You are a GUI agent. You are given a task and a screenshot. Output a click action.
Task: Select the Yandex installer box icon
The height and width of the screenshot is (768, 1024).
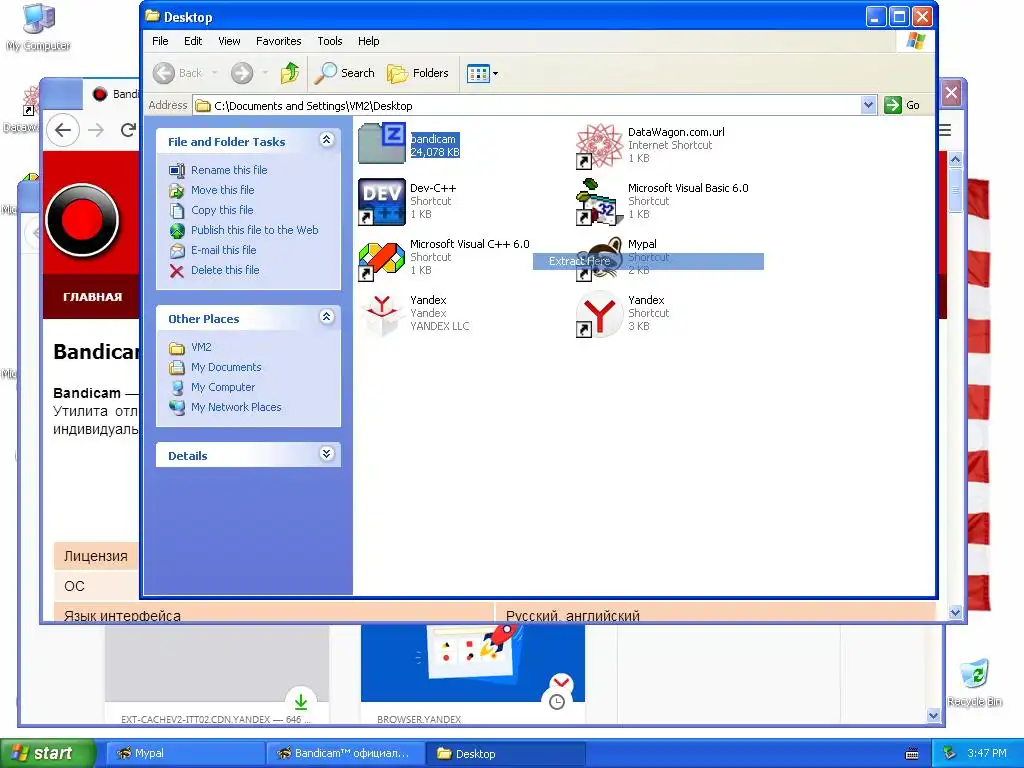(x=382, y=315)
